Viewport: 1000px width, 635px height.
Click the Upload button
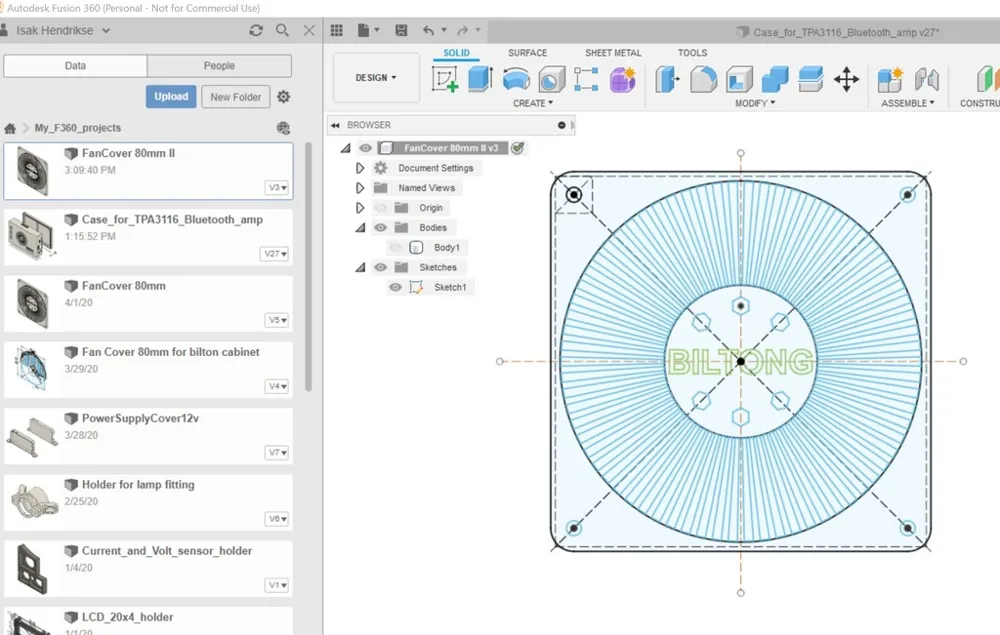(171, 96)
